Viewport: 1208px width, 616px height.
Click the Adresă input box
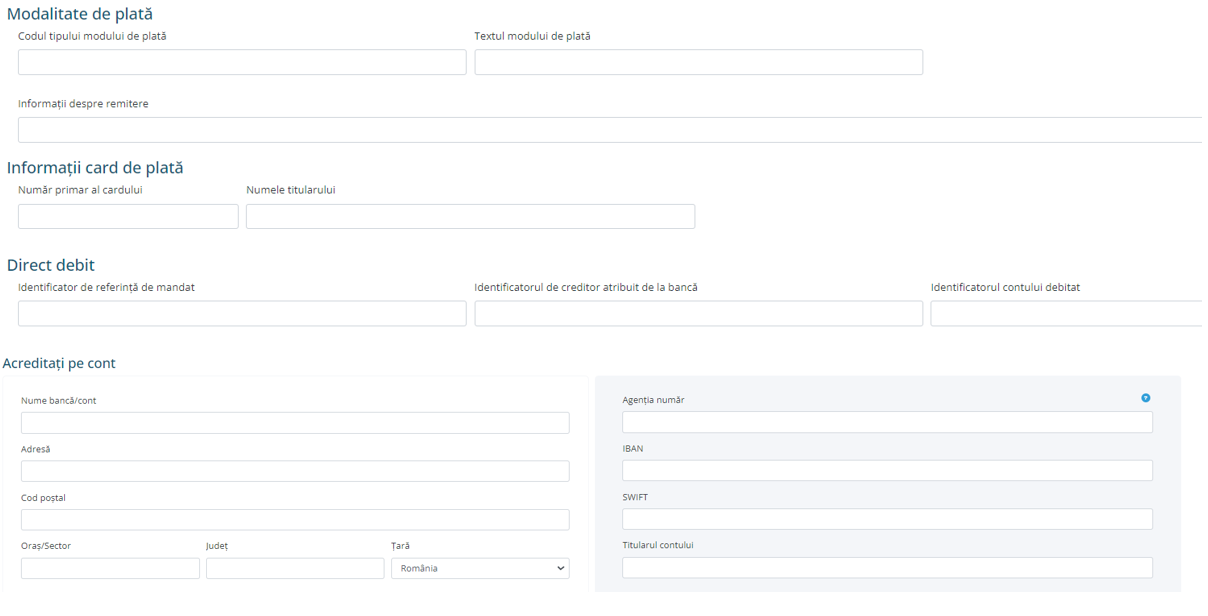(295, 471)
